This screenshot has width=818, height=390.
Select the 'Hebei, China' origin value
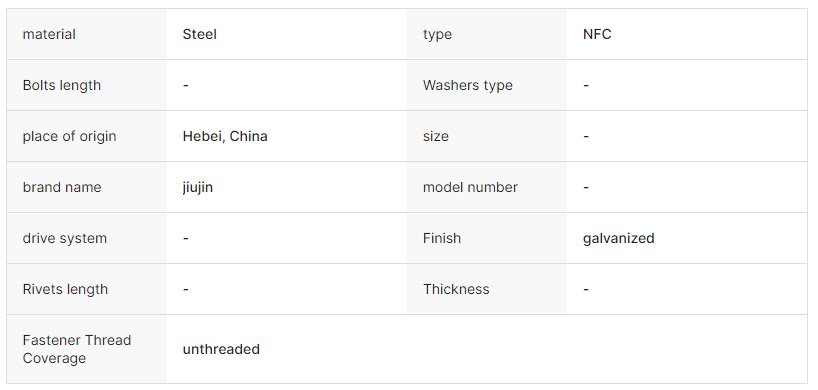225,137
